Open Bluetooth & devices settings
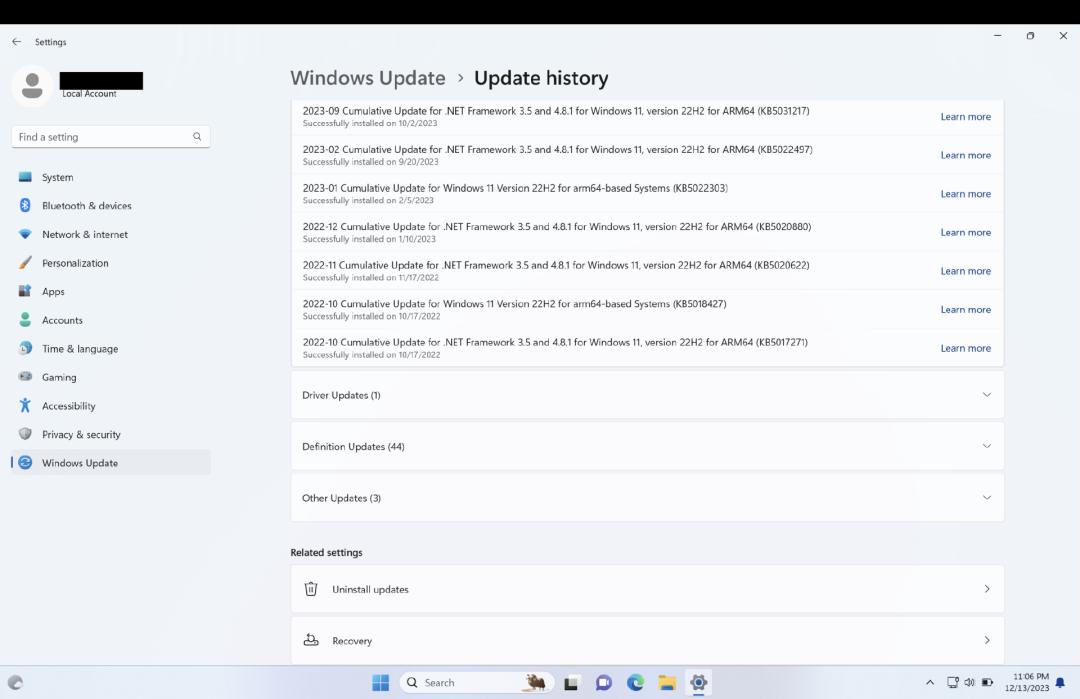1080x699 pixels. tap(110, 205)
